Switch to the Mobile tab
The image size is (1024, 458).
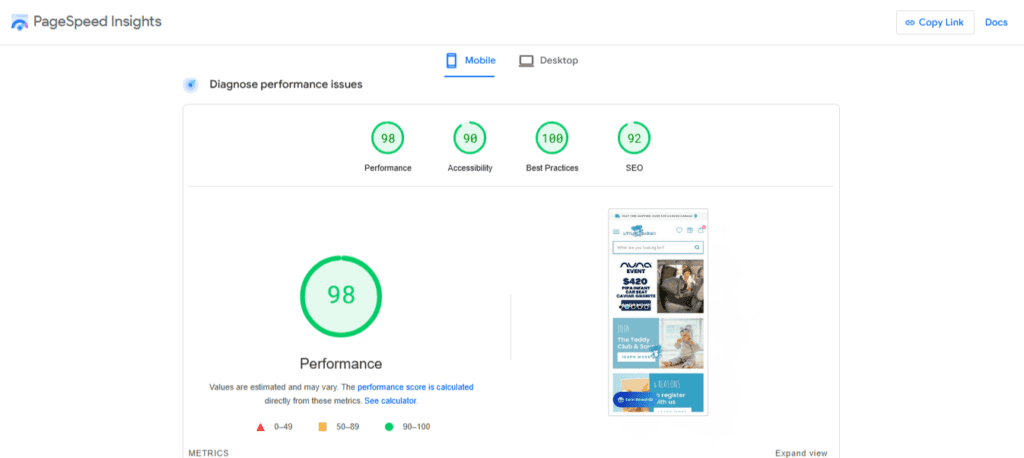click(x=470, y=61)
